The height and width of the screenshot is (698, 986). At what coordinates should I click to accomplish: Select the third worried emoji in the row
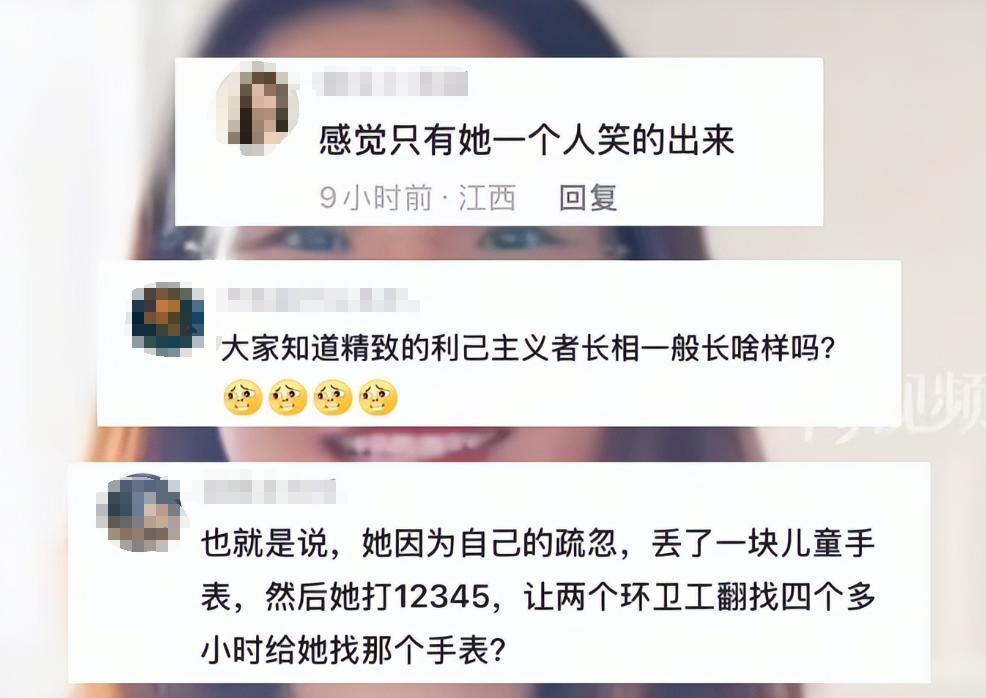pos(333,397)
